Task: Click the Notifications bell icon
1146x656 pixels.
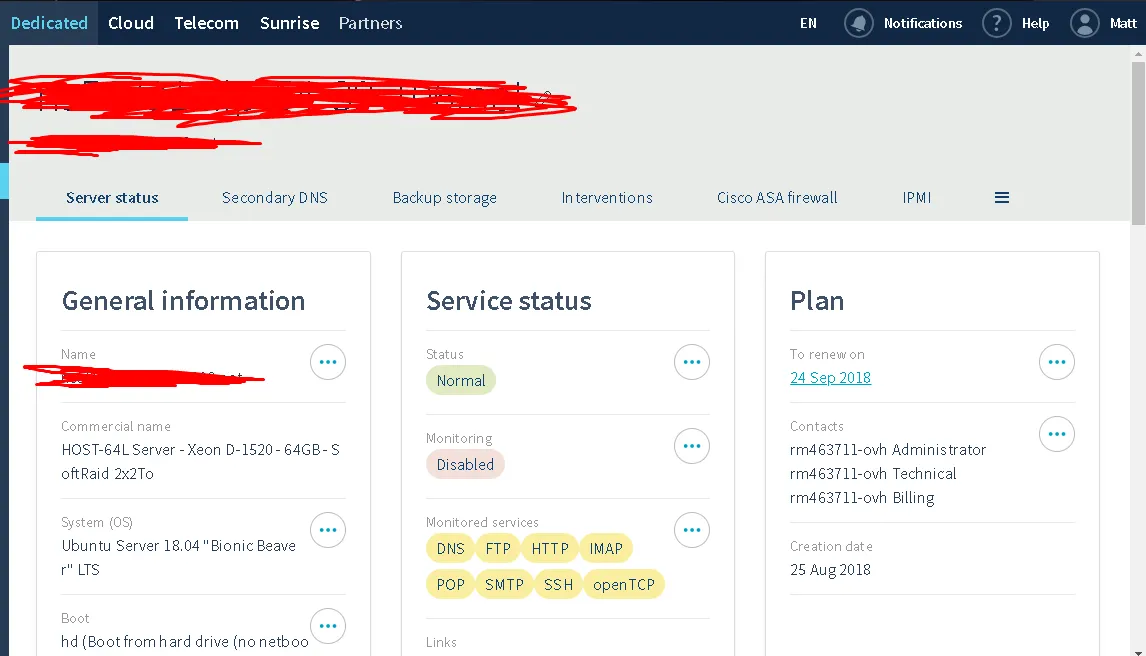Action: pyautogui.click(x=858, y=23)
